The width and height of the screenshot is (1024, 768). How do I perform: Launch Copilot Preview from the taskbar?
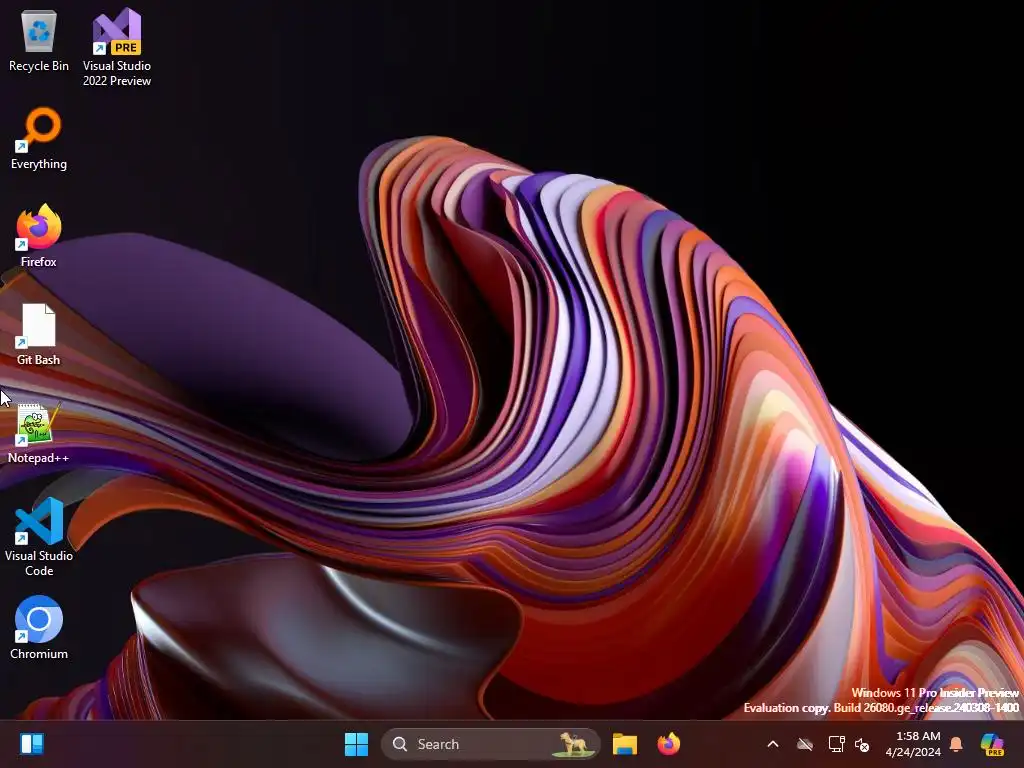992,744
